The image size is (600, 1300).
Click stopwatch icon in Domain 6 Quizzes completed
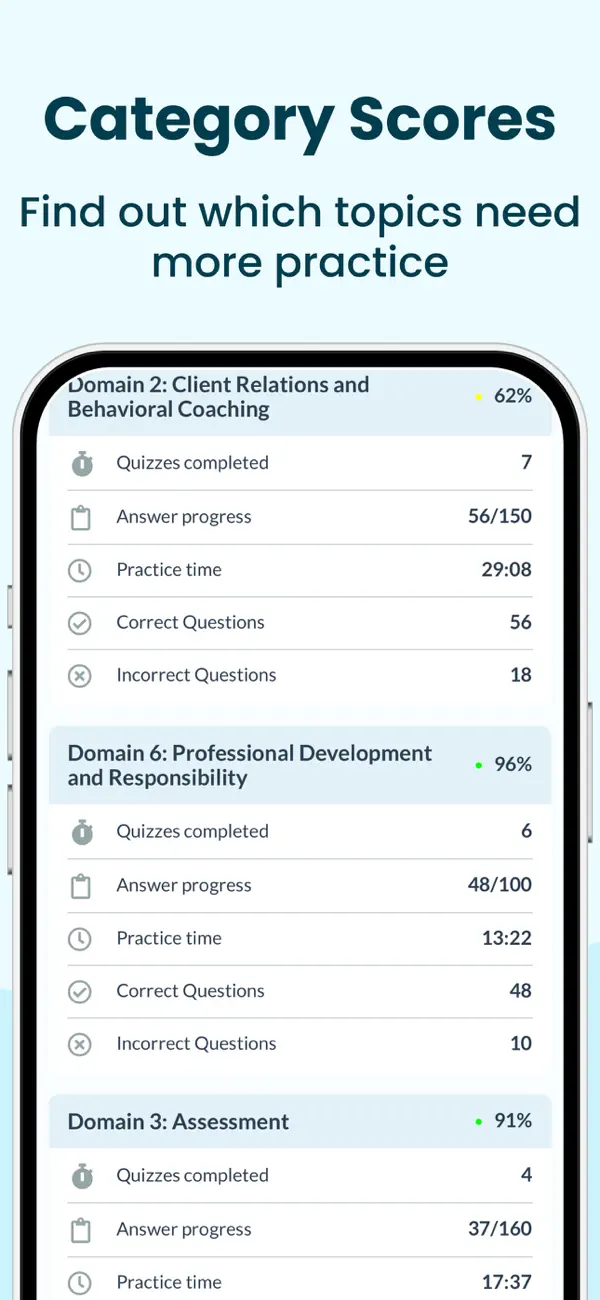tap(80, 832)
